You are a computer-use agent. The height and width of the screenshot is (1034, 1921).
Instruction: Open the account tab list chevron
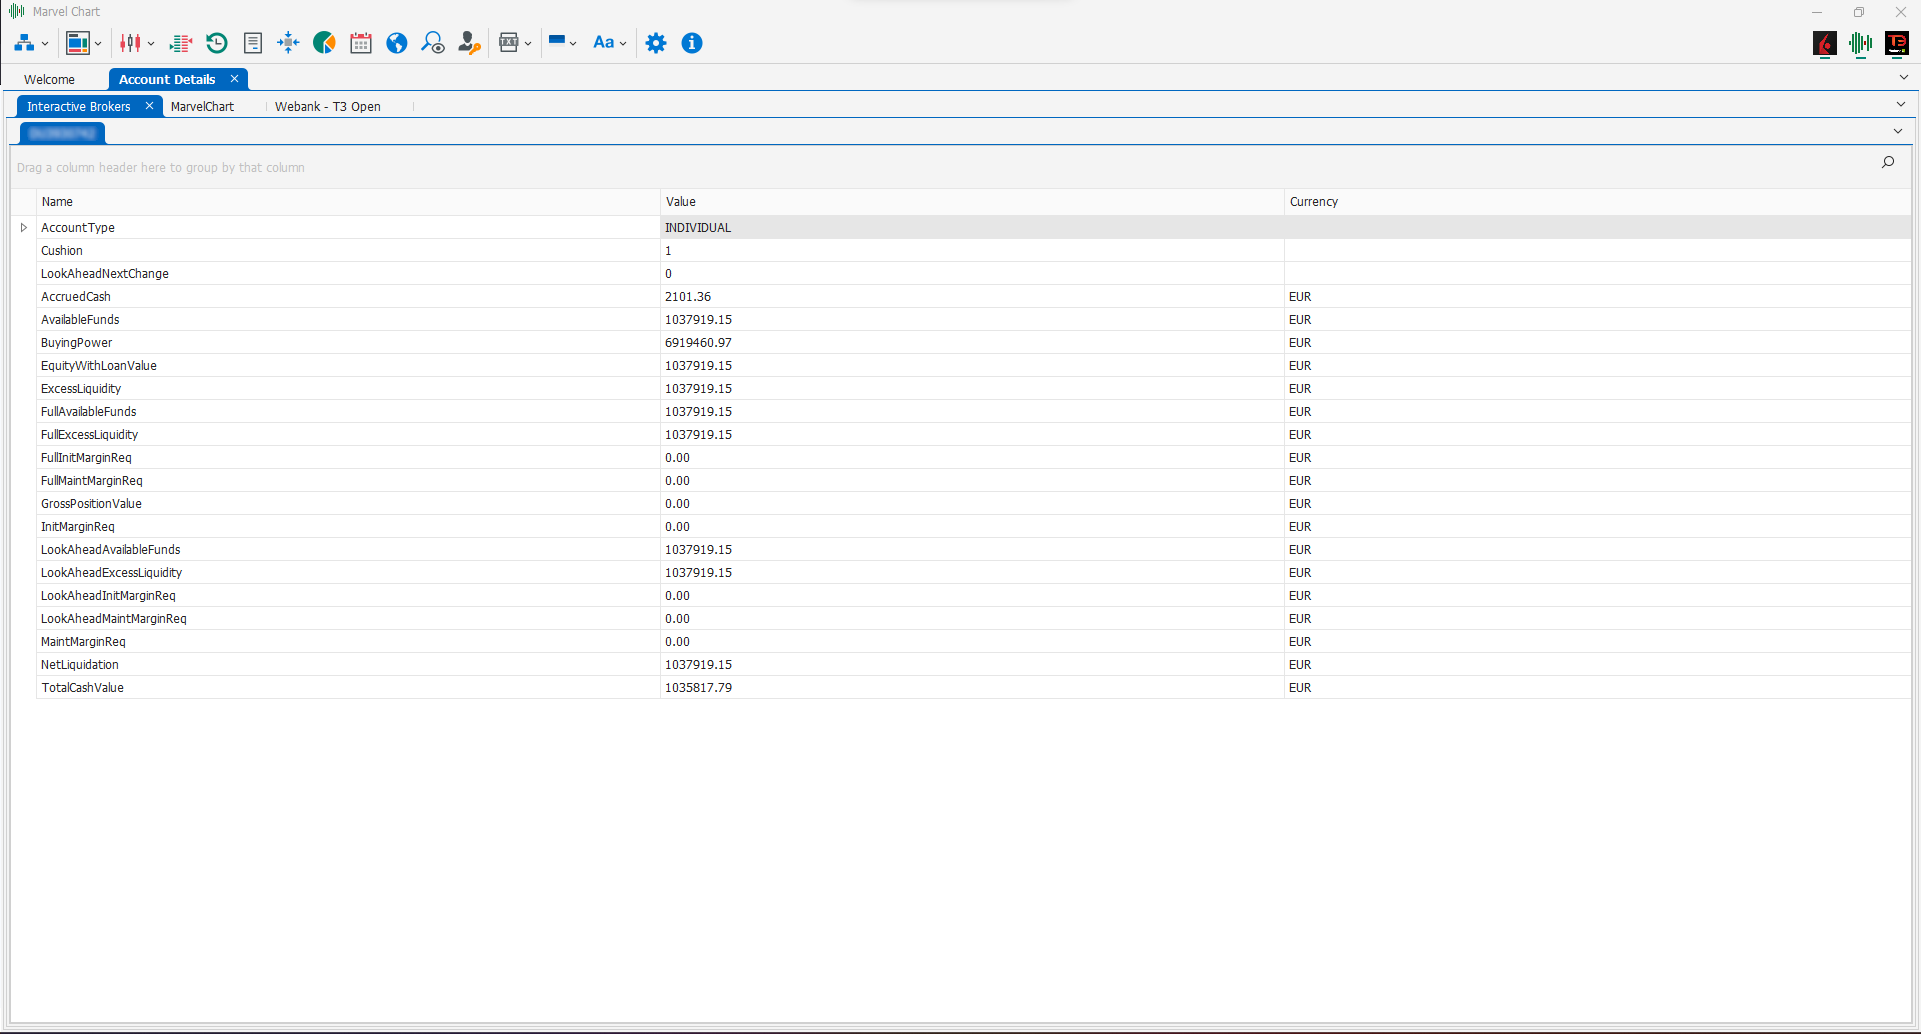pyautogui.click(x=1898, y=131)
